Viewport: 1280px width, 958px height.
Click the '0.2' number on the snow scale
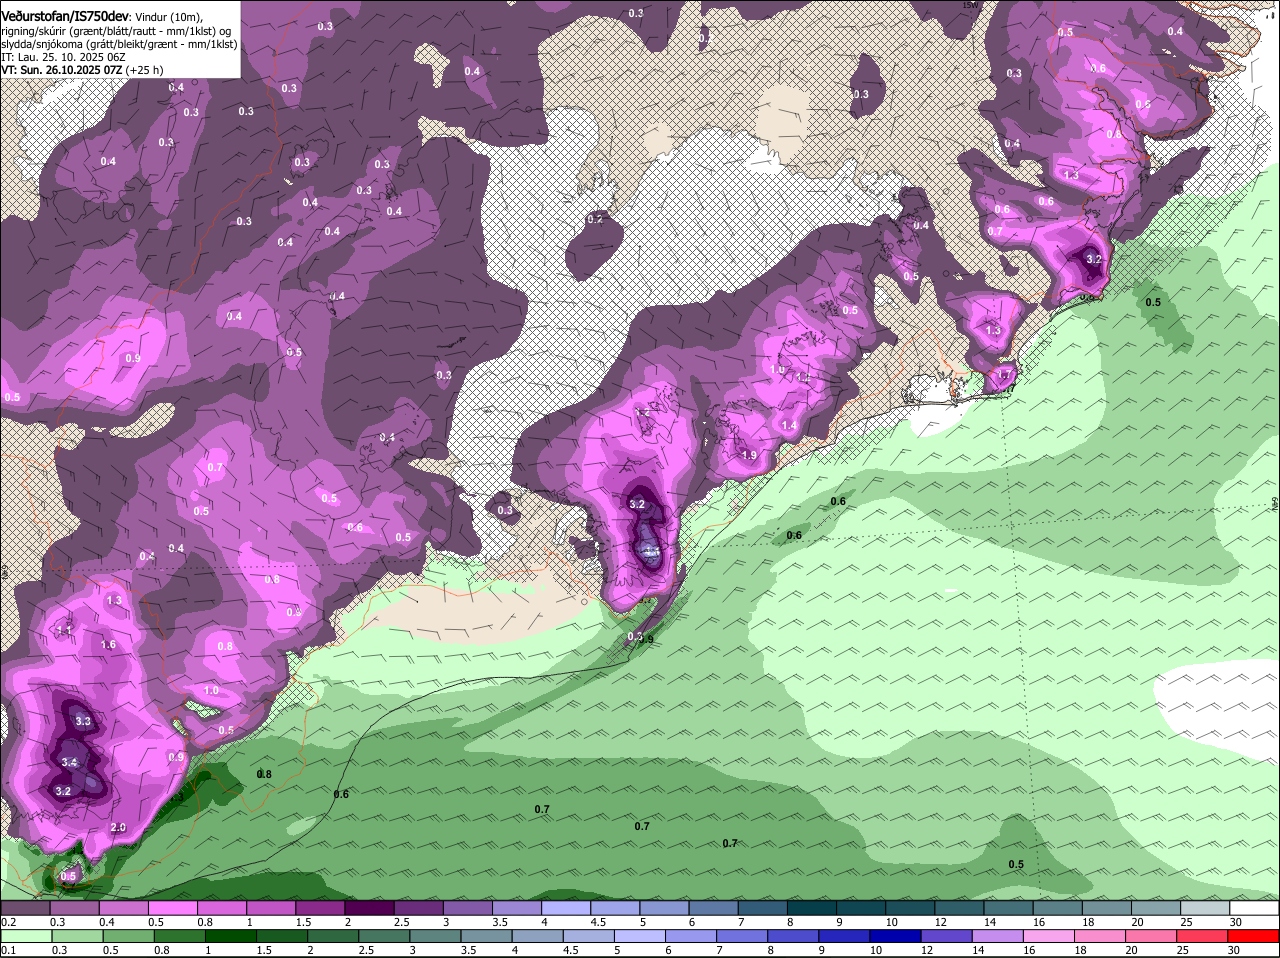[x=8, y=922]
